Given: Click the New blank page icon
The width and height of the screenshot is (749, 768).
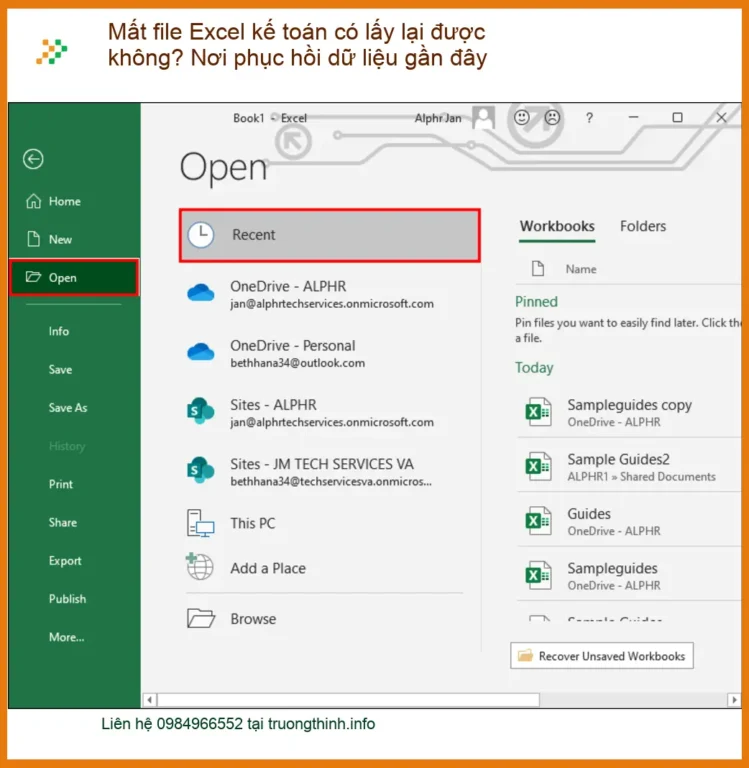Looking at the screenshot, I should (x=33, y=240).
